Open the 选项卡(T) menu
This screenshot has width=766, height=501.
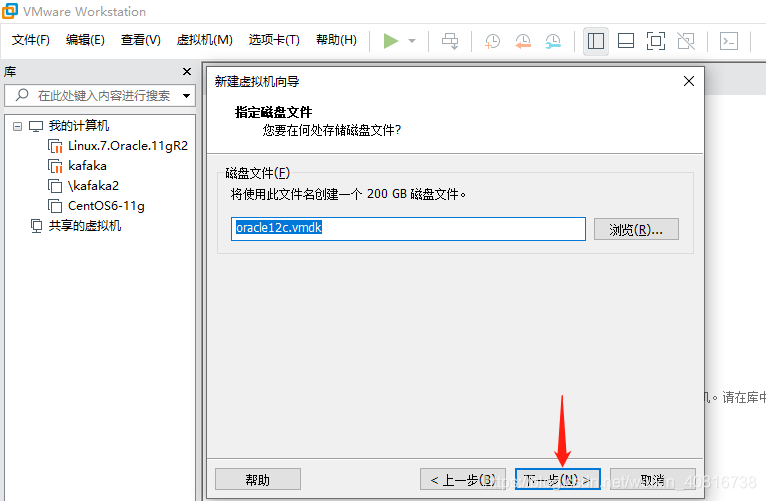coord(274,40)
